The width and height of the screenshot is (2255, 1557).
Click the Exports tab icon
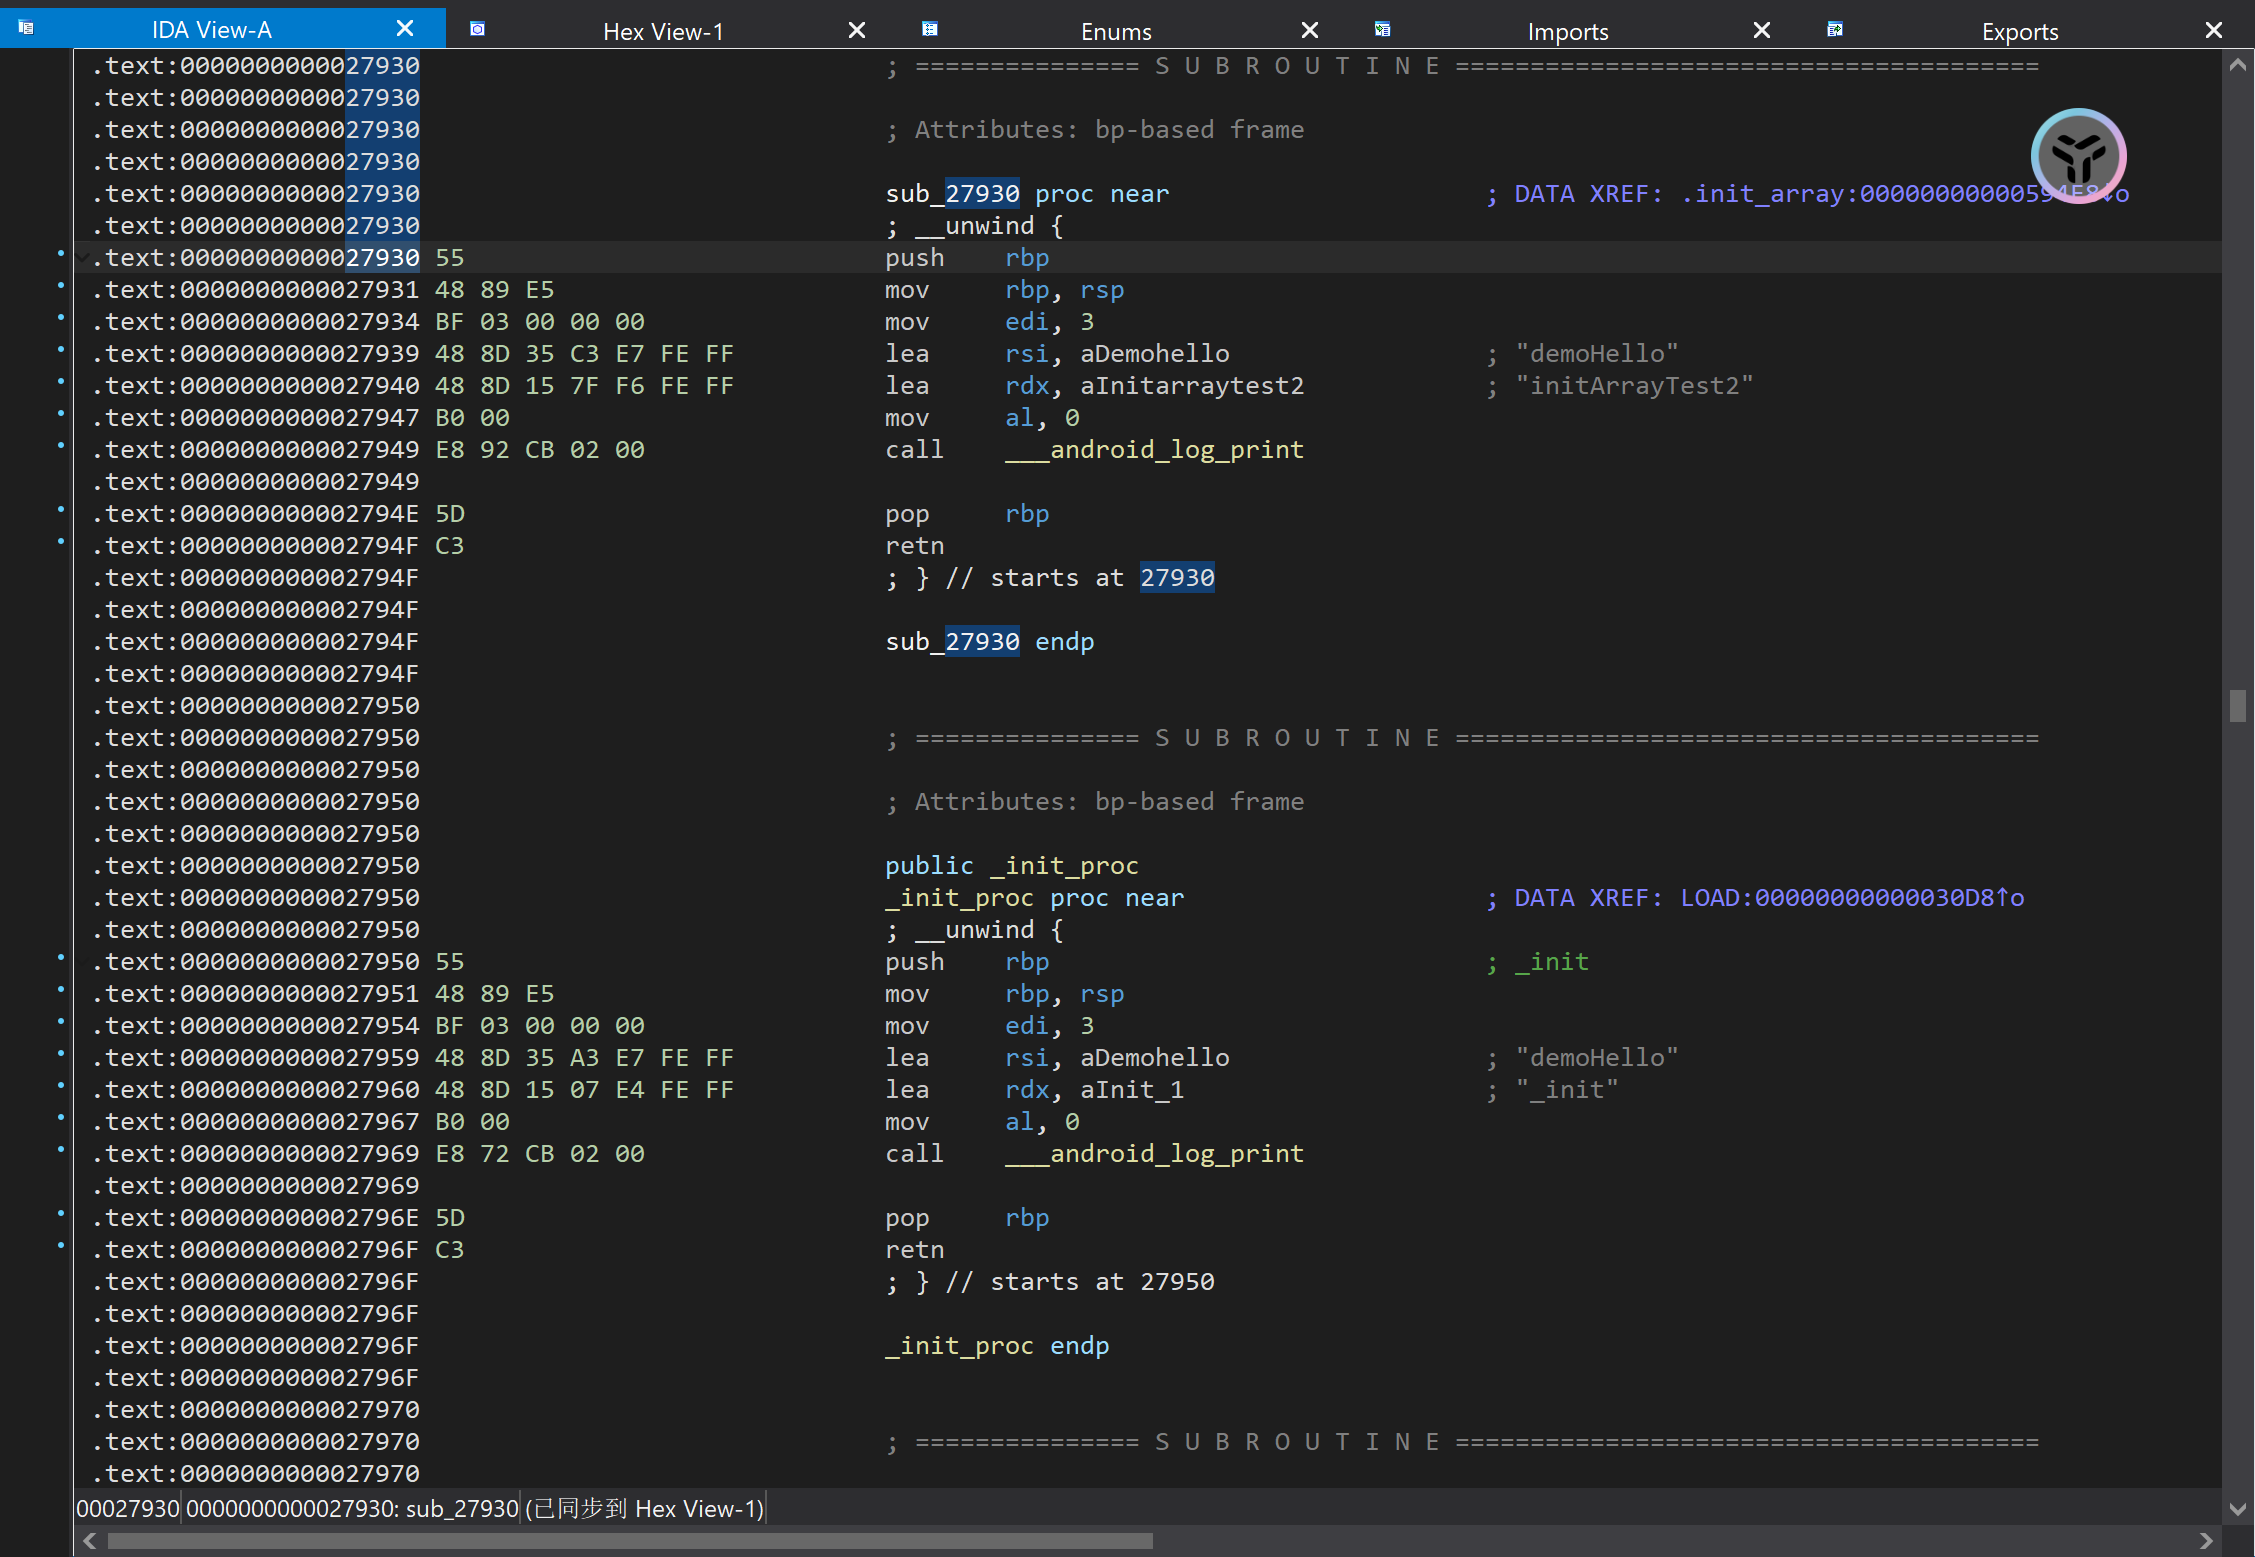tap(1834, 29)
